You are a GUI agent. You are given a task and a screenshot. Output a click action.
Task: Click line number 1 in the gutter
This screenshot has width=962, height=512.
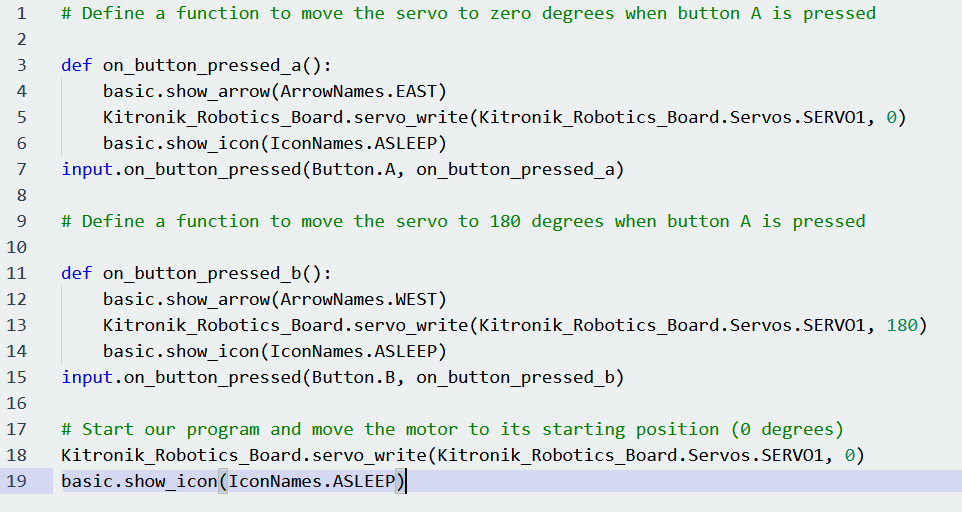[20, 14]
